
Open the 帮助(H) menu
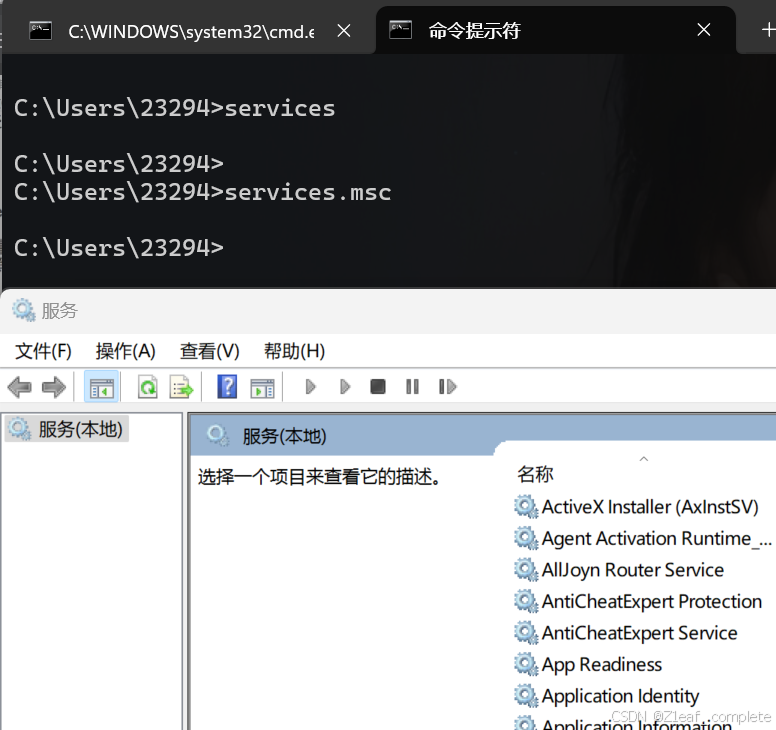(294, 351)
